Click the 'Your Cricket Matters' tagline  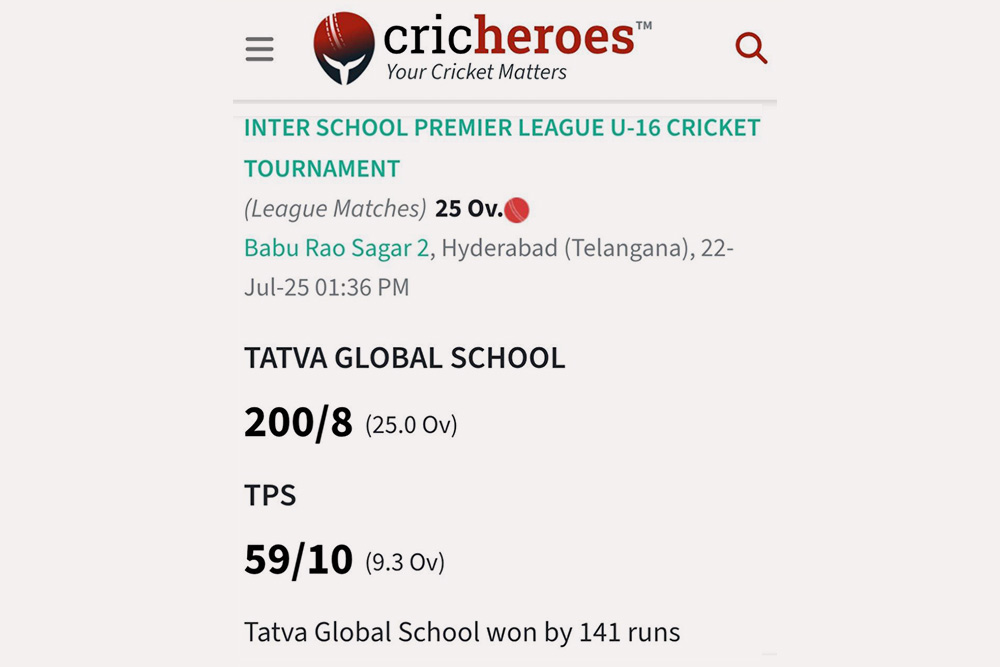point(476,72)
